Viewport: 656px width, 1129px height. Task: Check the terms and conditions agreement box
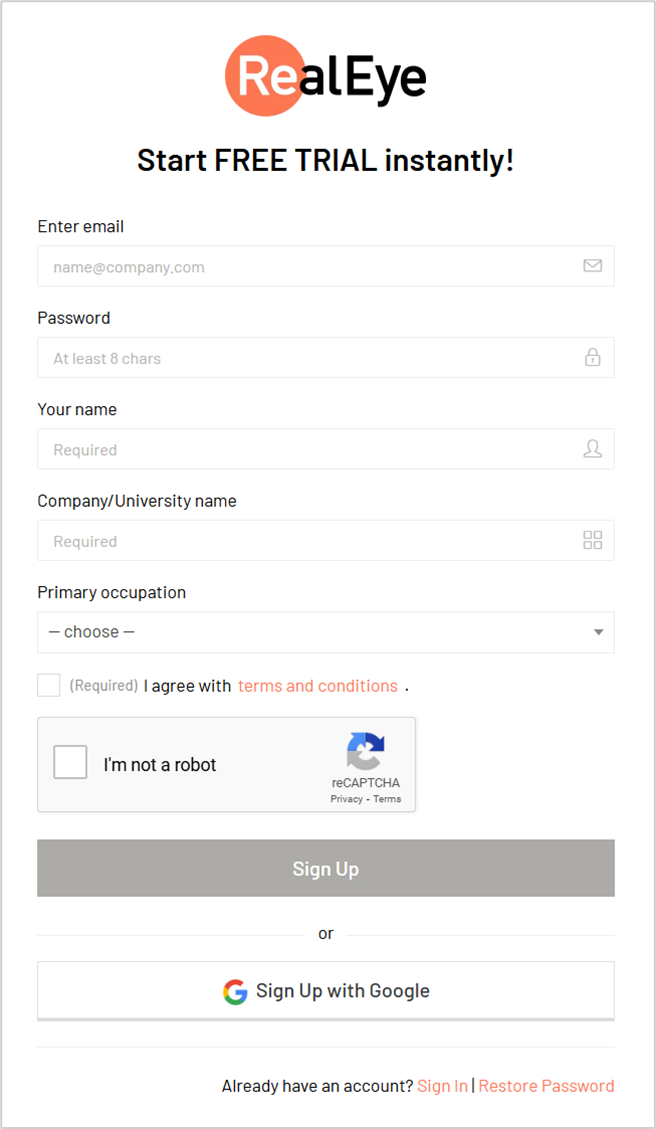pyautogui.click(x=49, y=685)
